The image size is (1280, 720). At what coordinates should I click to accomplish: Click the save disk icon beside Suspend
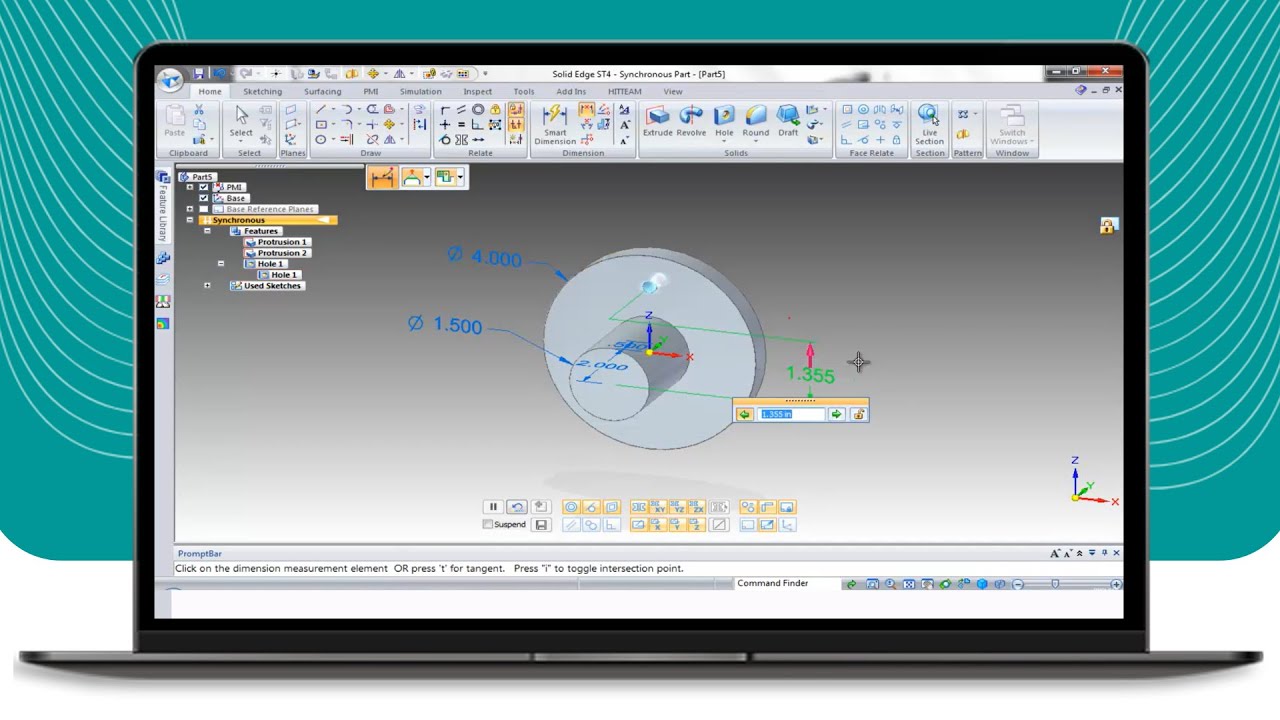[541, 525]
